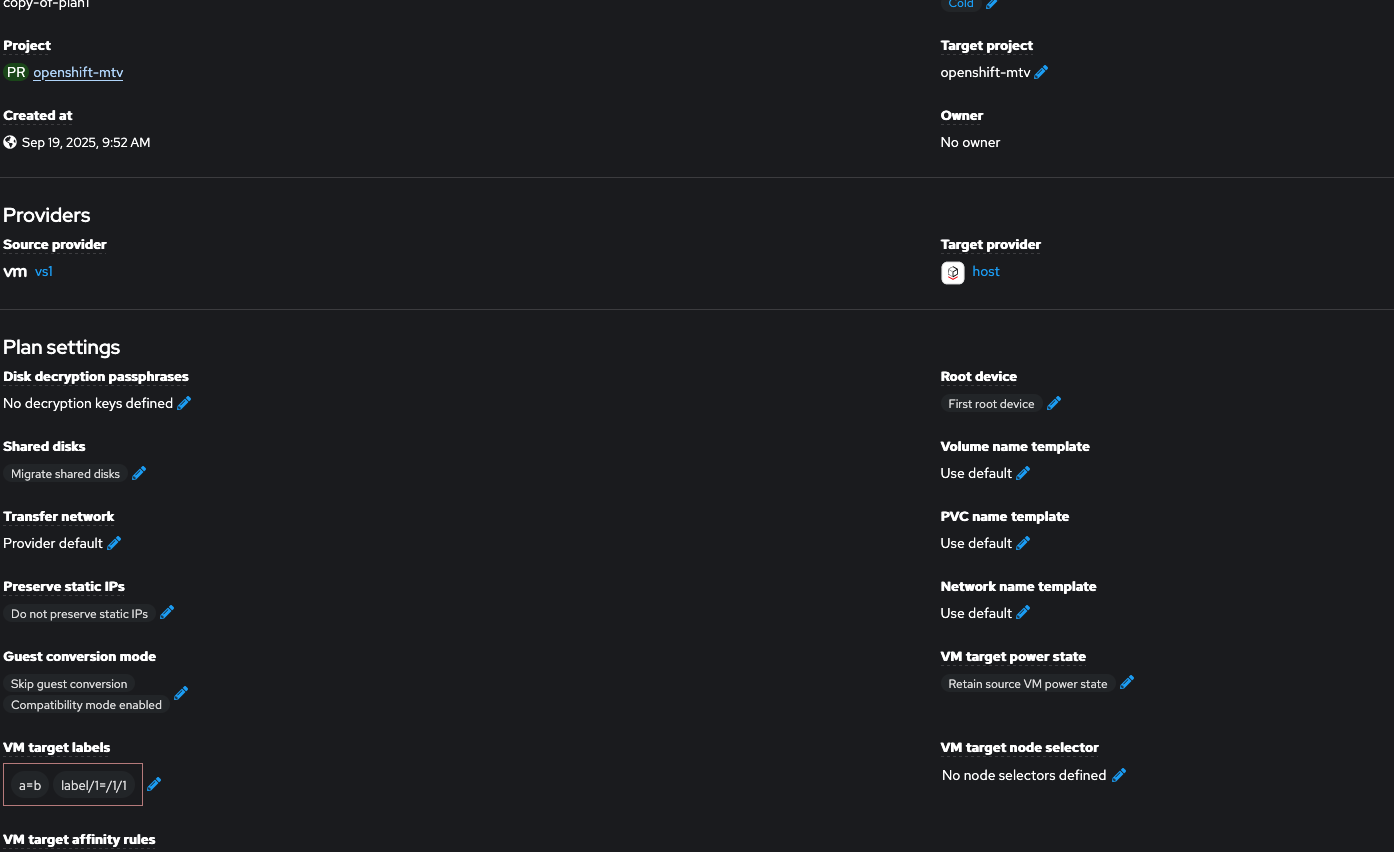Edit Network name template pencil
This screenshot has height=852, width=1394.
click(1023, 613)
